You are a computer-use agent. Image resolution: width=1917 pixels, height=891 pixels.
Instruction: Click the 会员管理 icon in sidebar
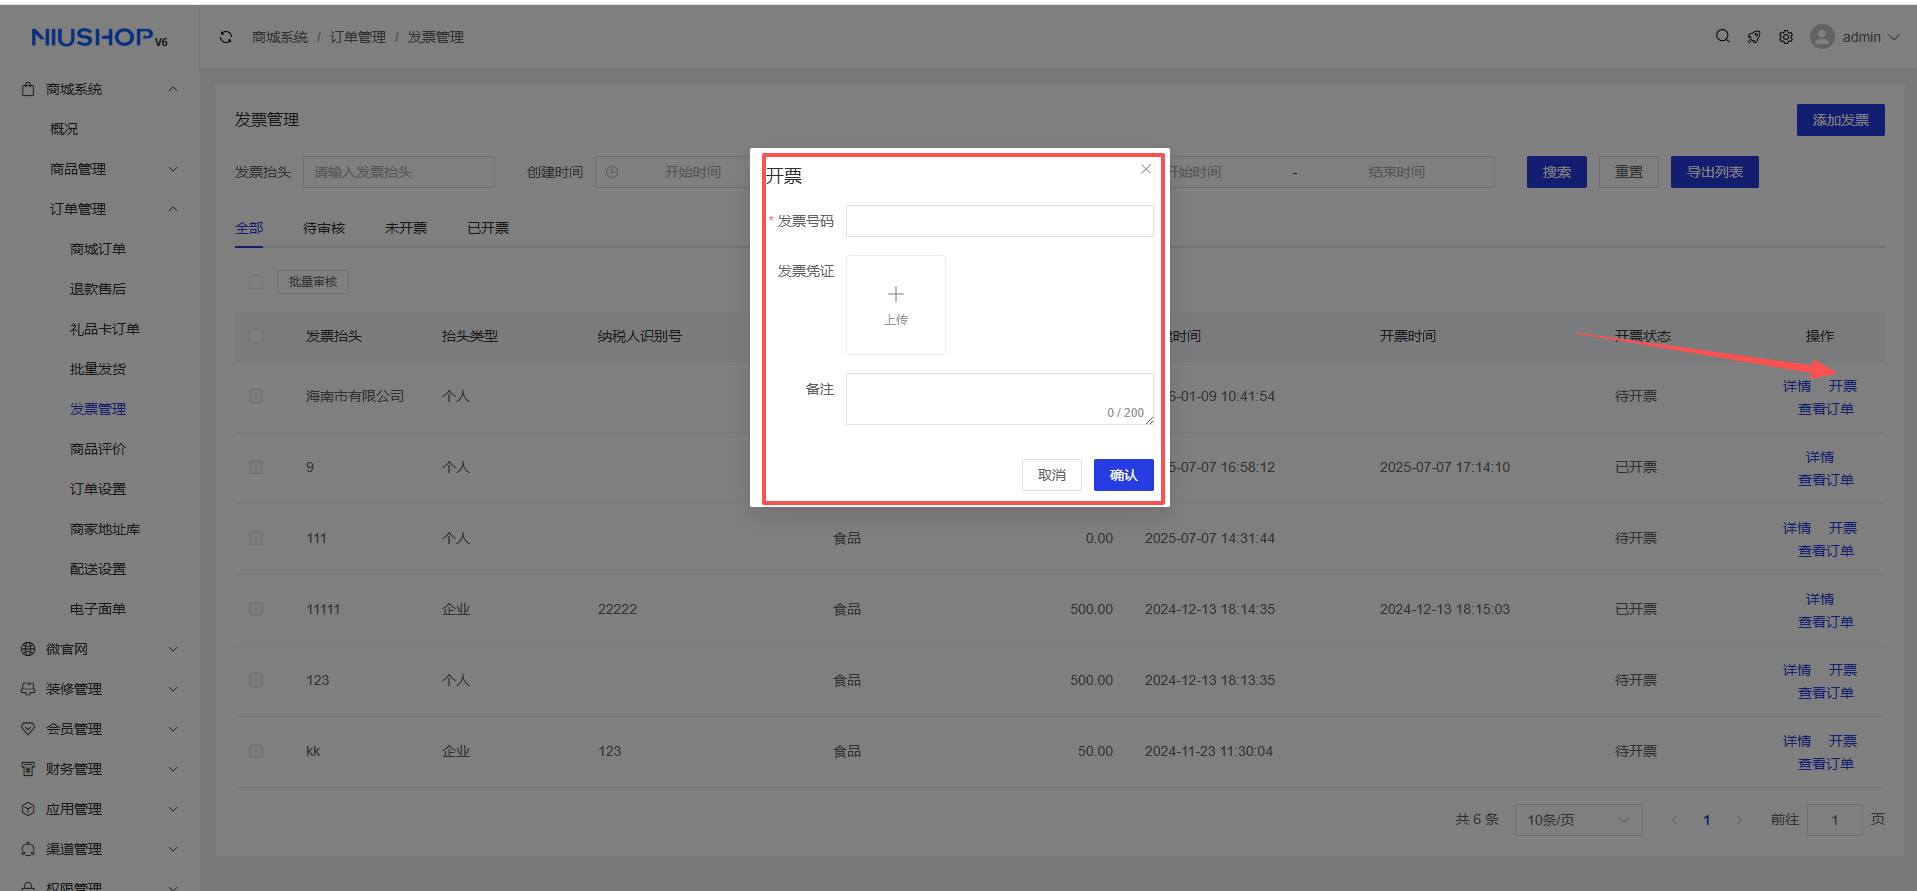tap(28, 729)
